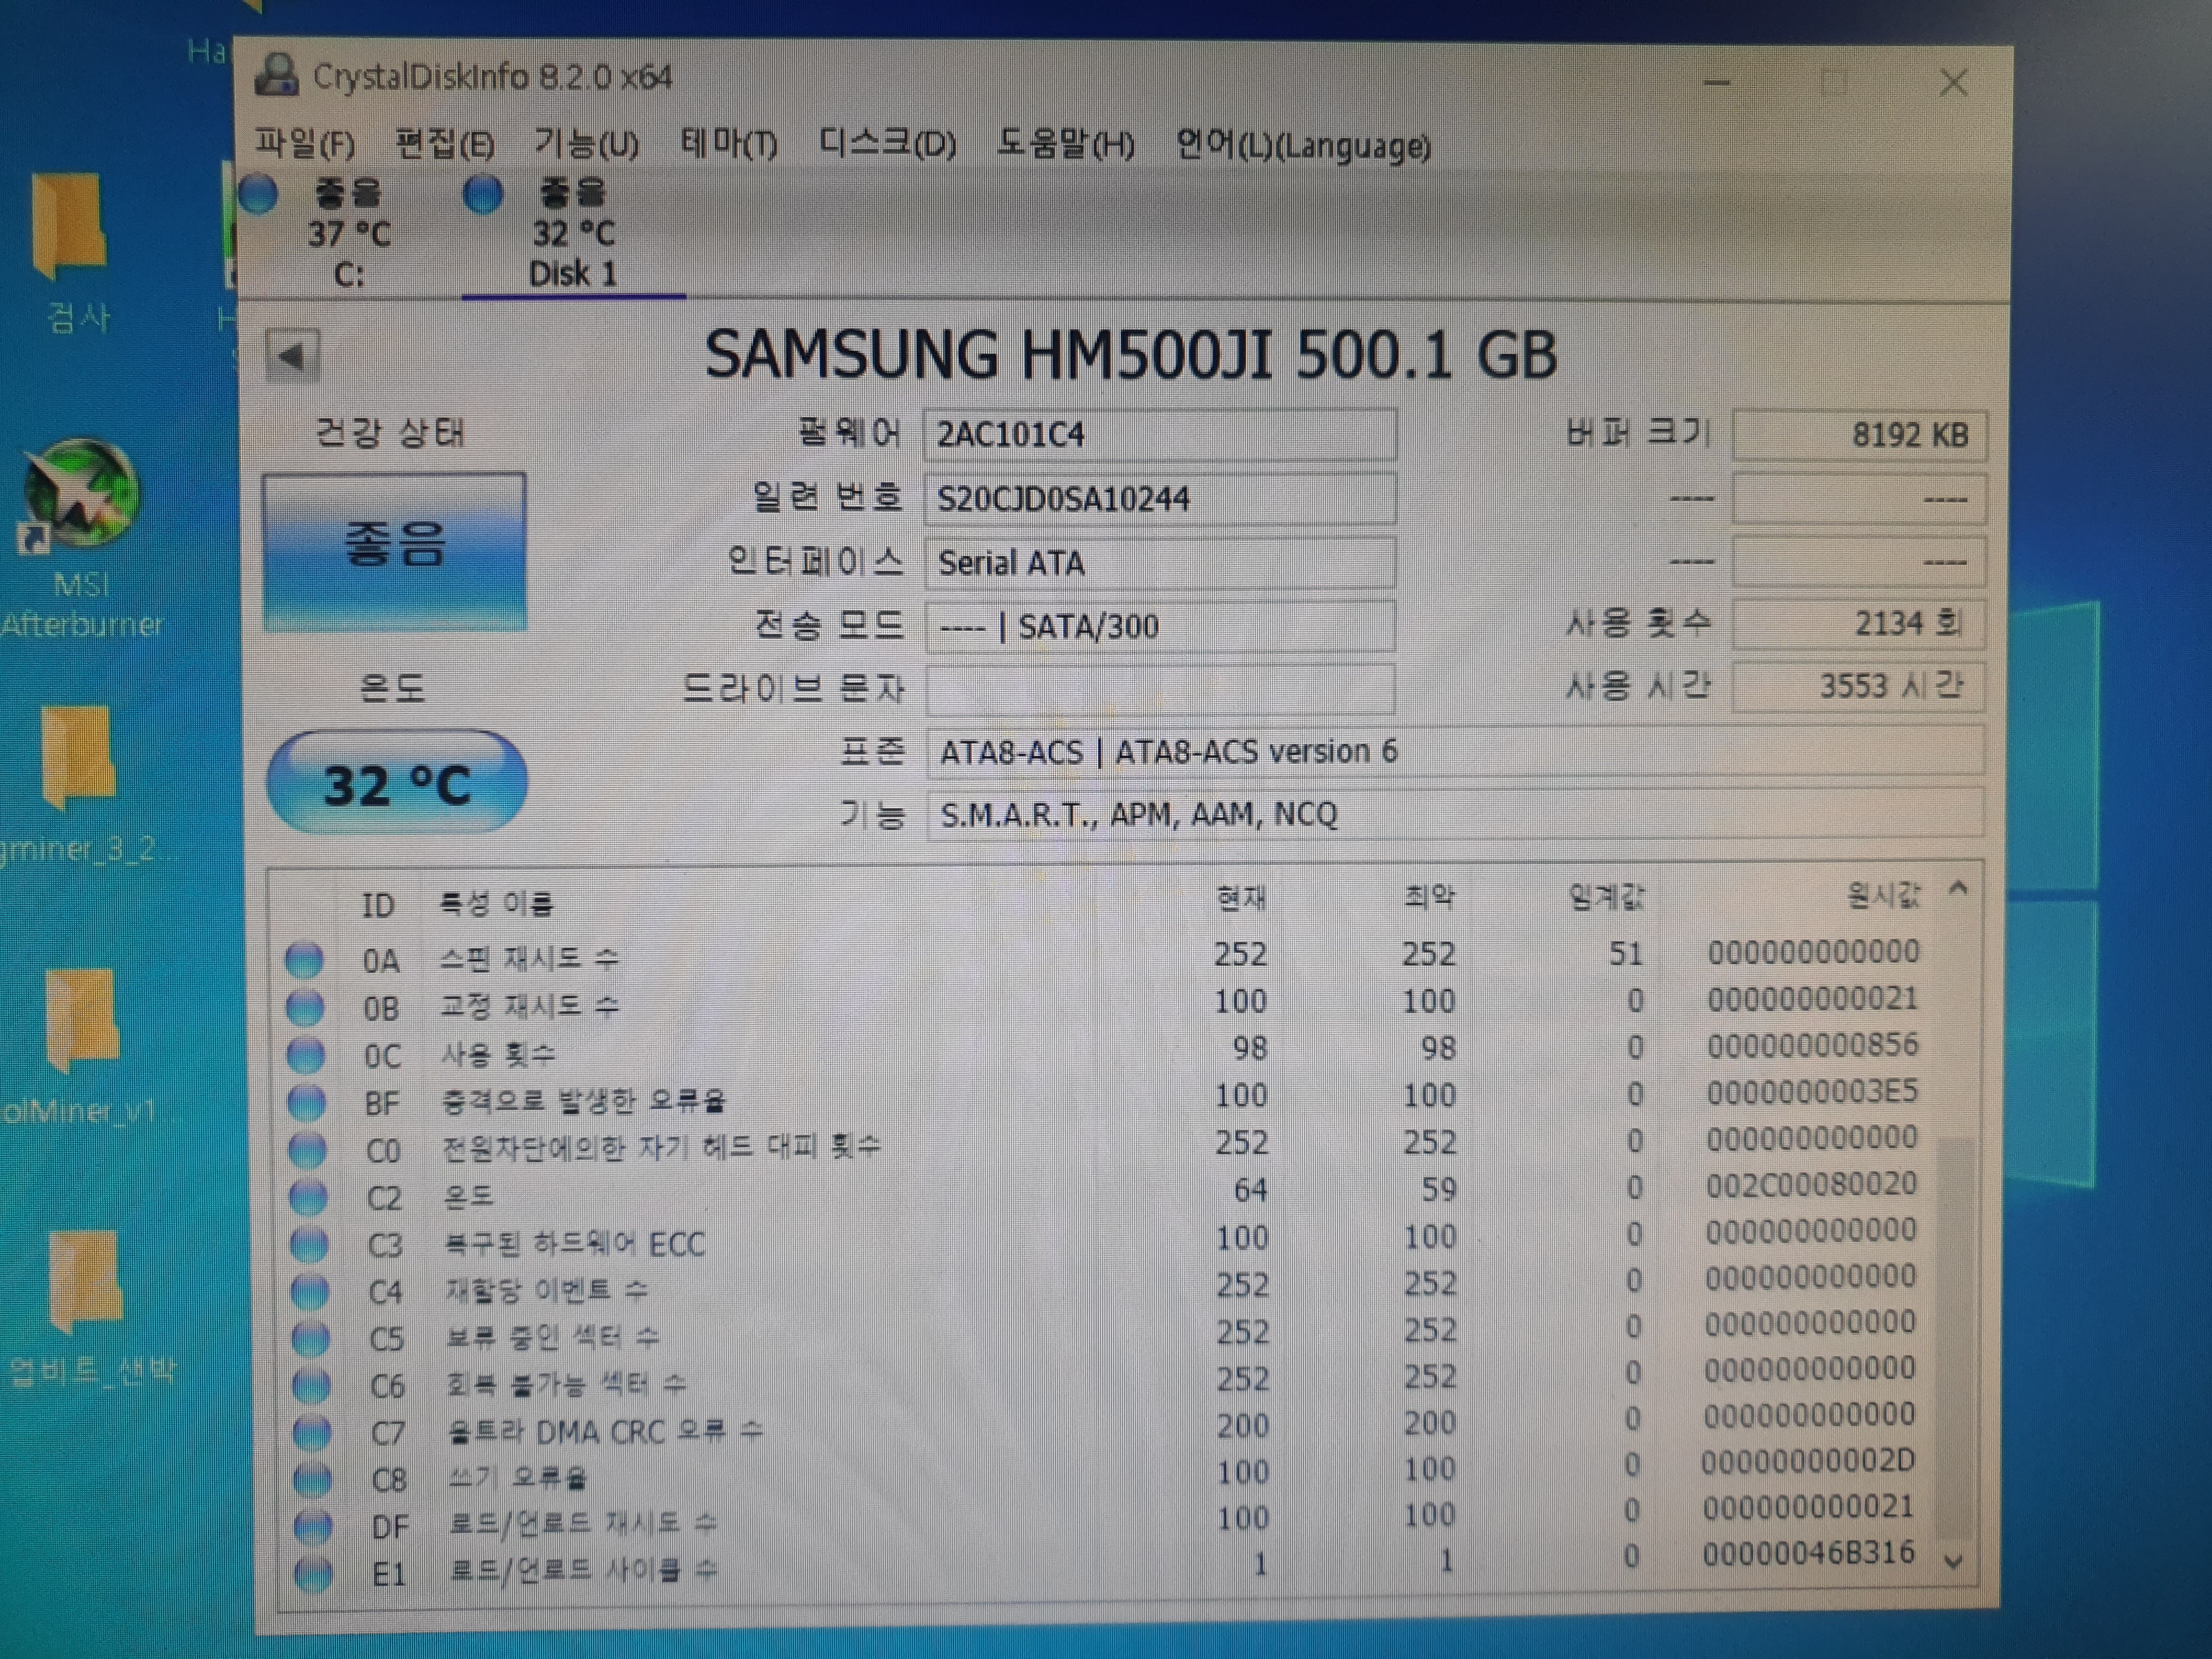Click the status icon for row DF
The width and height of the screenshot is (2212, 1659).
(314, 1526)
